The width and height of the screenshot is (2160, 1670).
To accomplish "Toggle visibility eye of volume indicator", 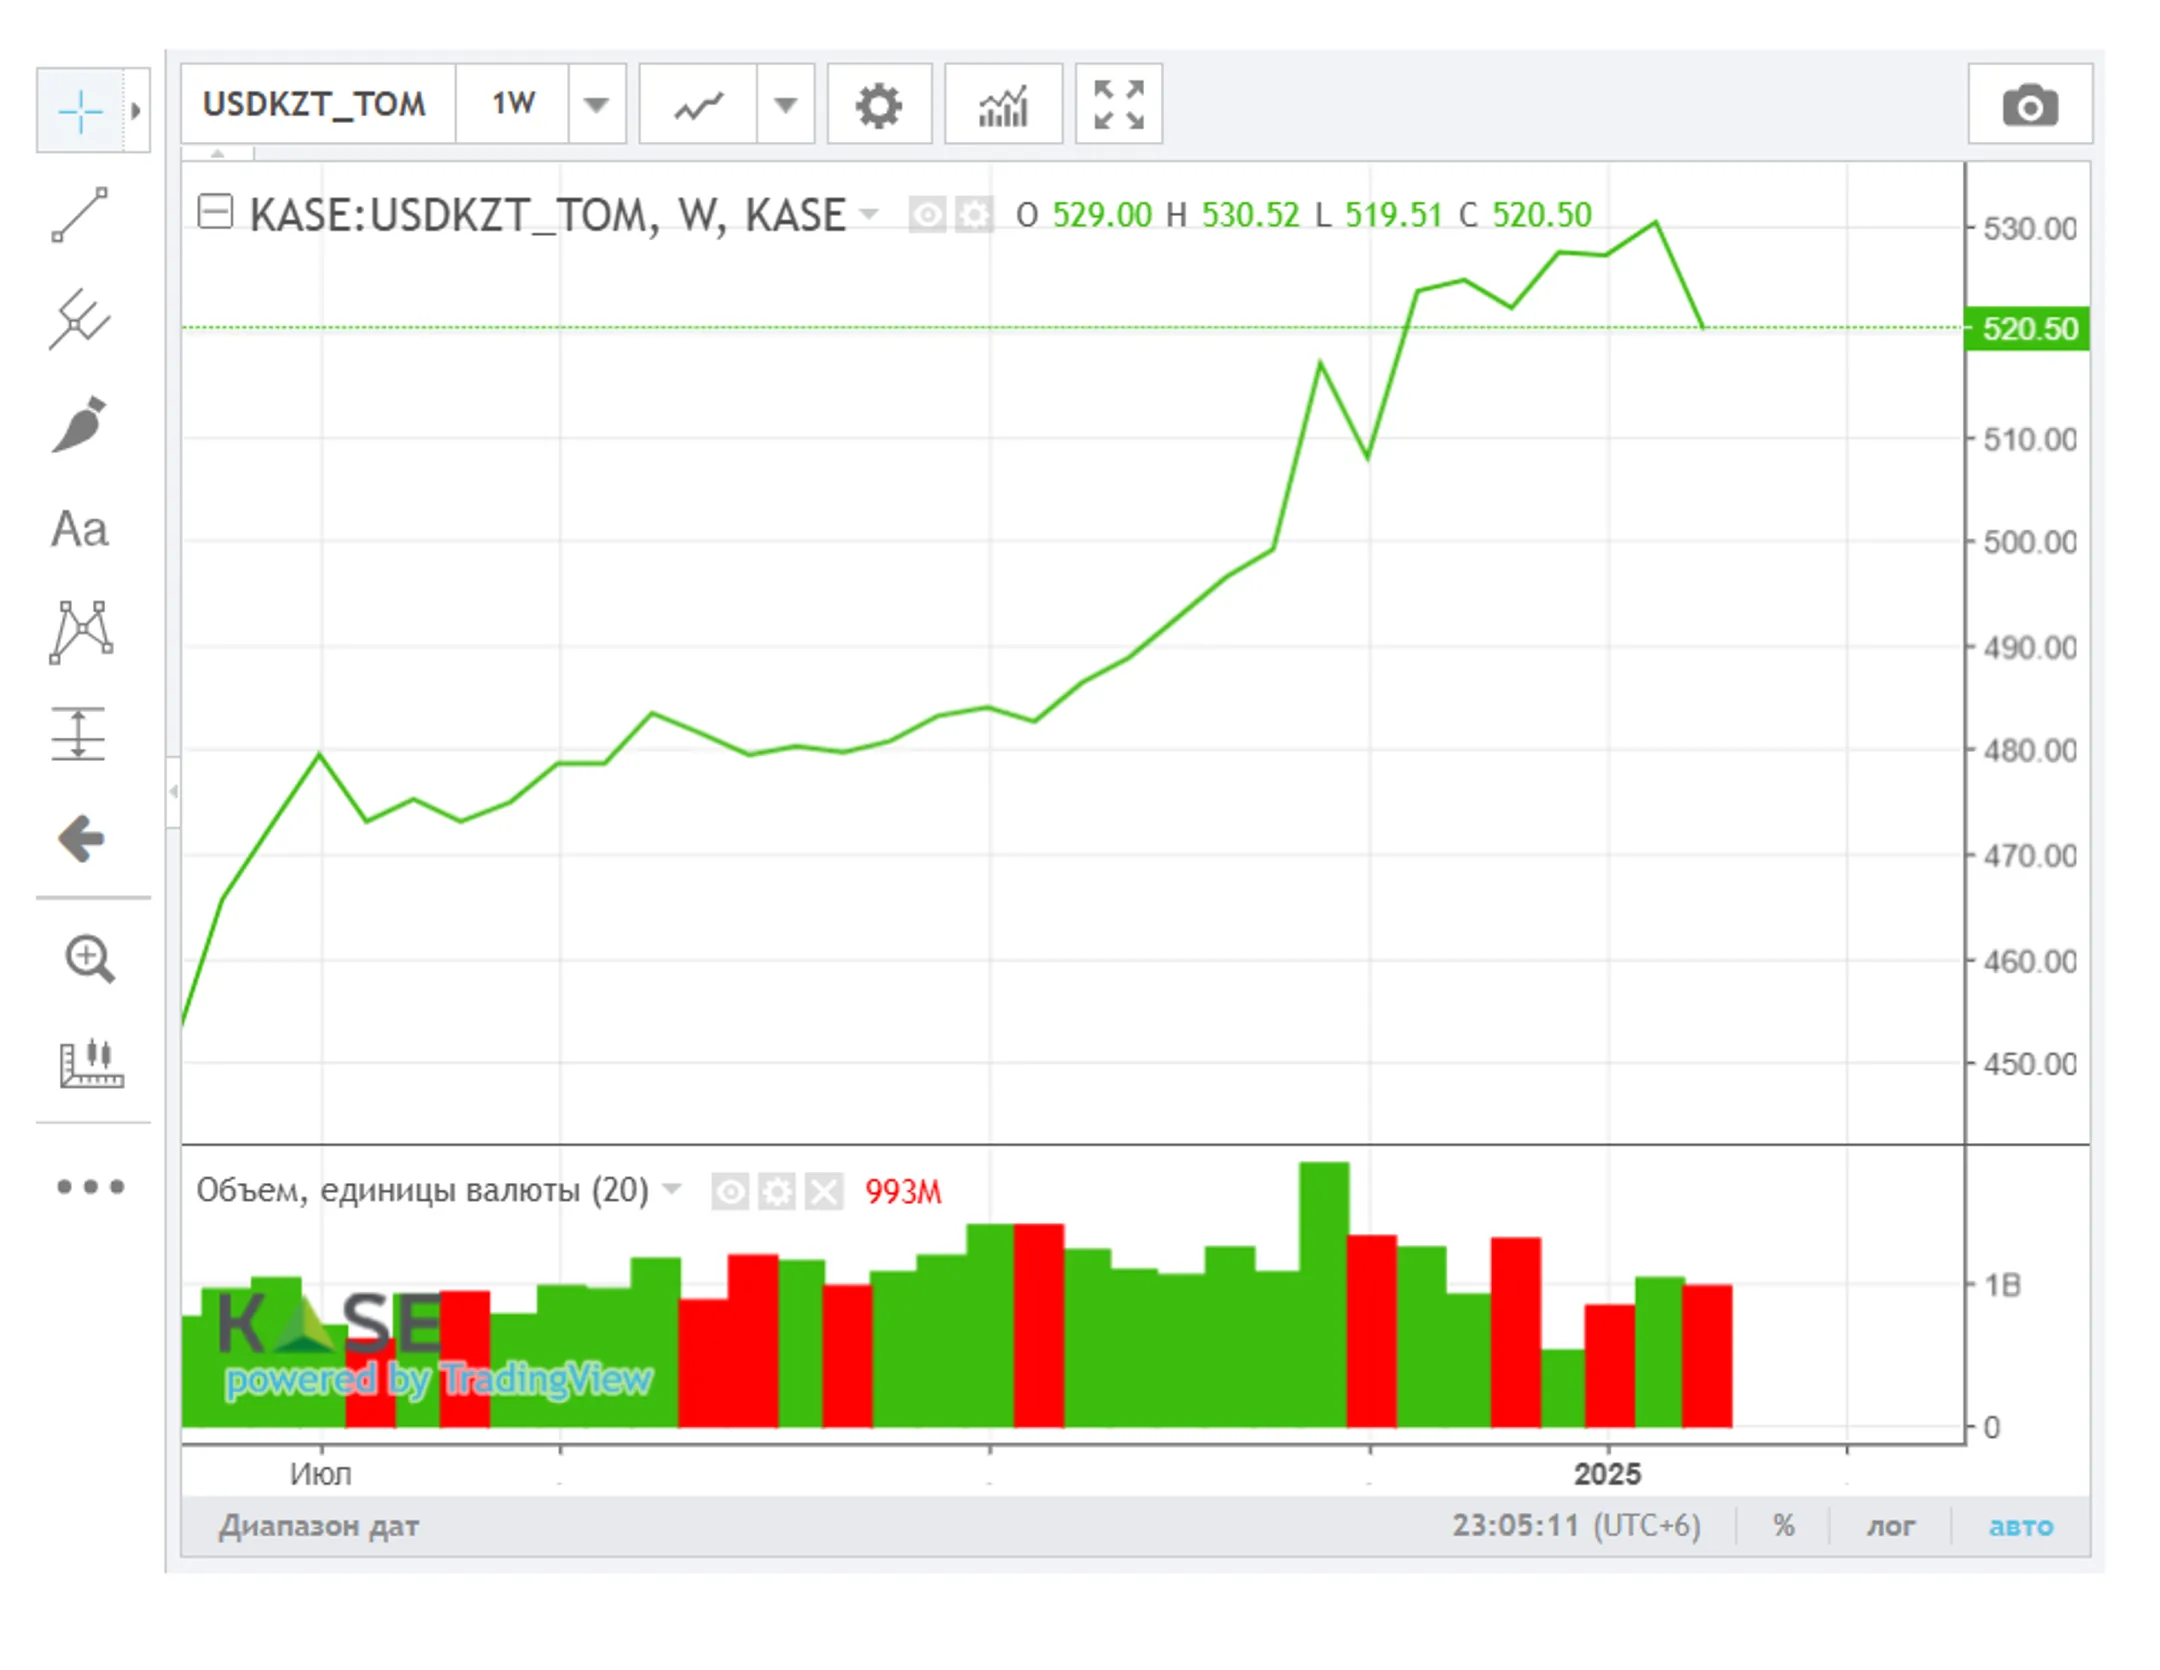I will (x=729, y=1191).
